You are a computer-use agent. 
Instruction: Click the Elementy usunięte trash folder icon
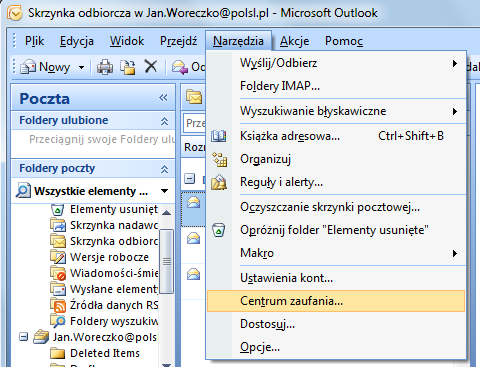tap(57, 210)
